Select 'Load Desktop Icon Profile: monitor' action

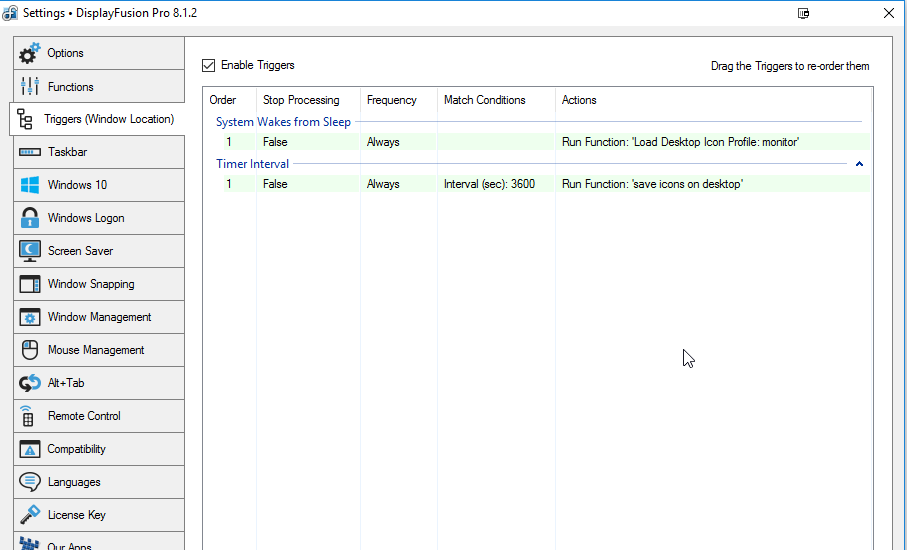tap(680, 142)
